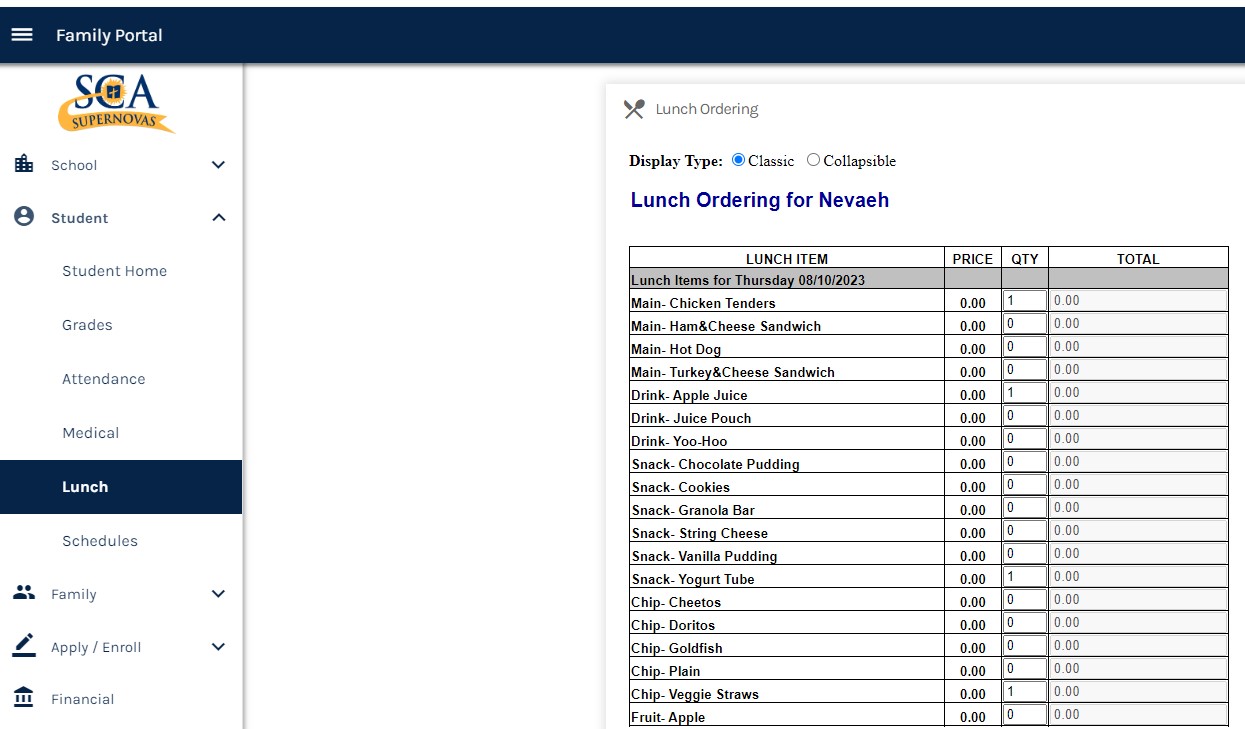This screenshot has width=1245, height=729.
Task: Click quantity field for Granola Bar
Action: click(x=1025, y=507)
